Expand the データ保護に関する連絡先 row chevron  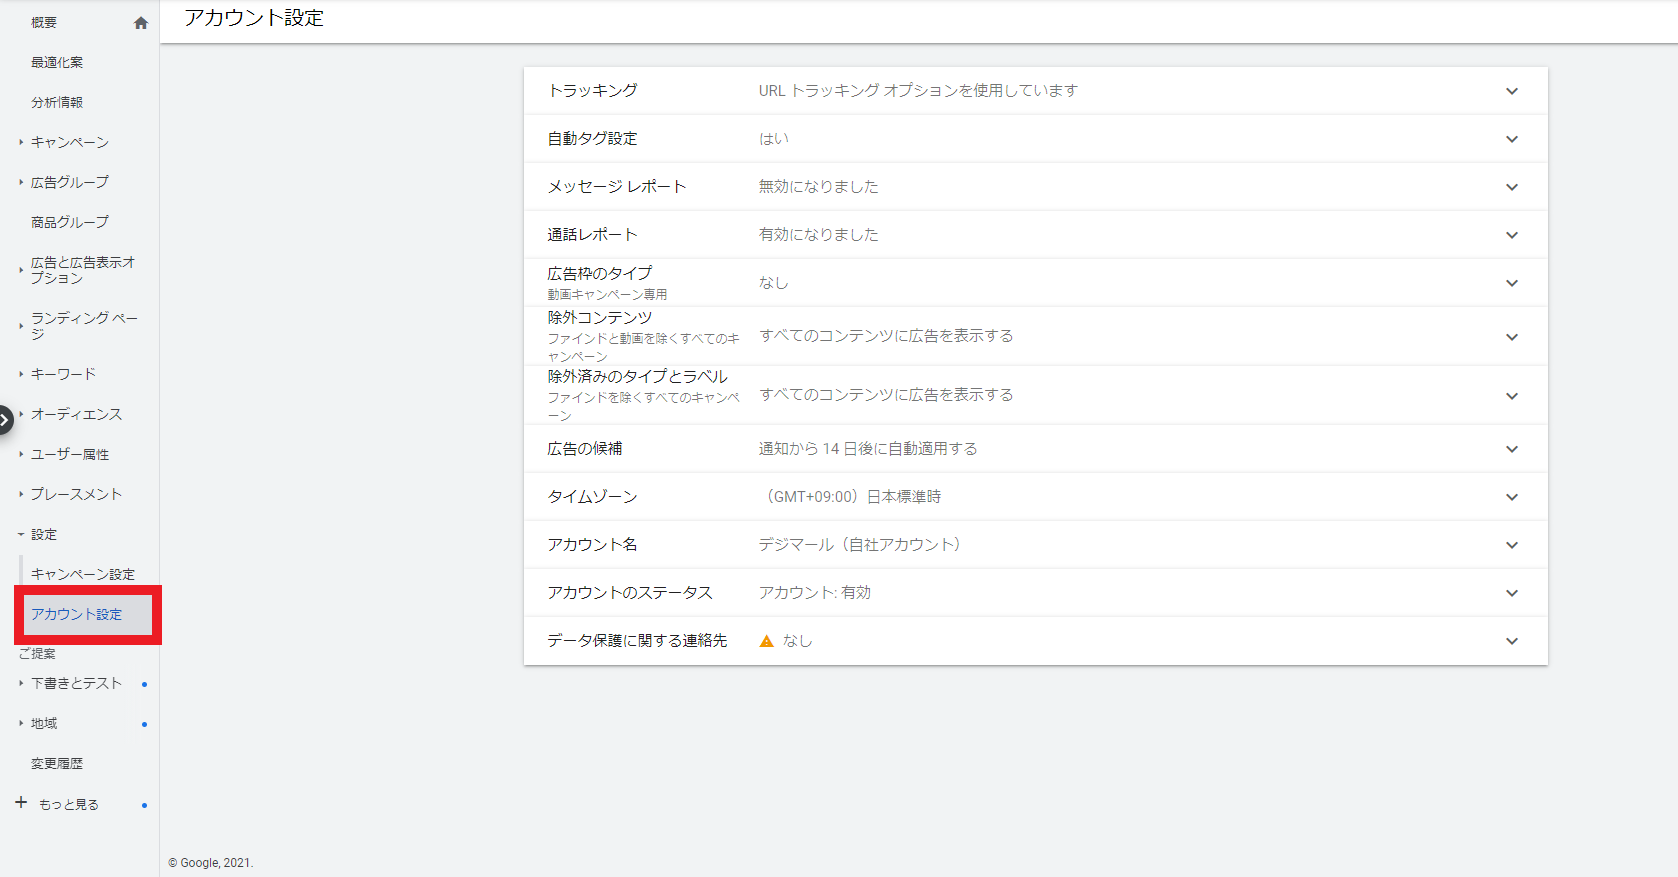pyautogui.click(x=1512, y=641)
